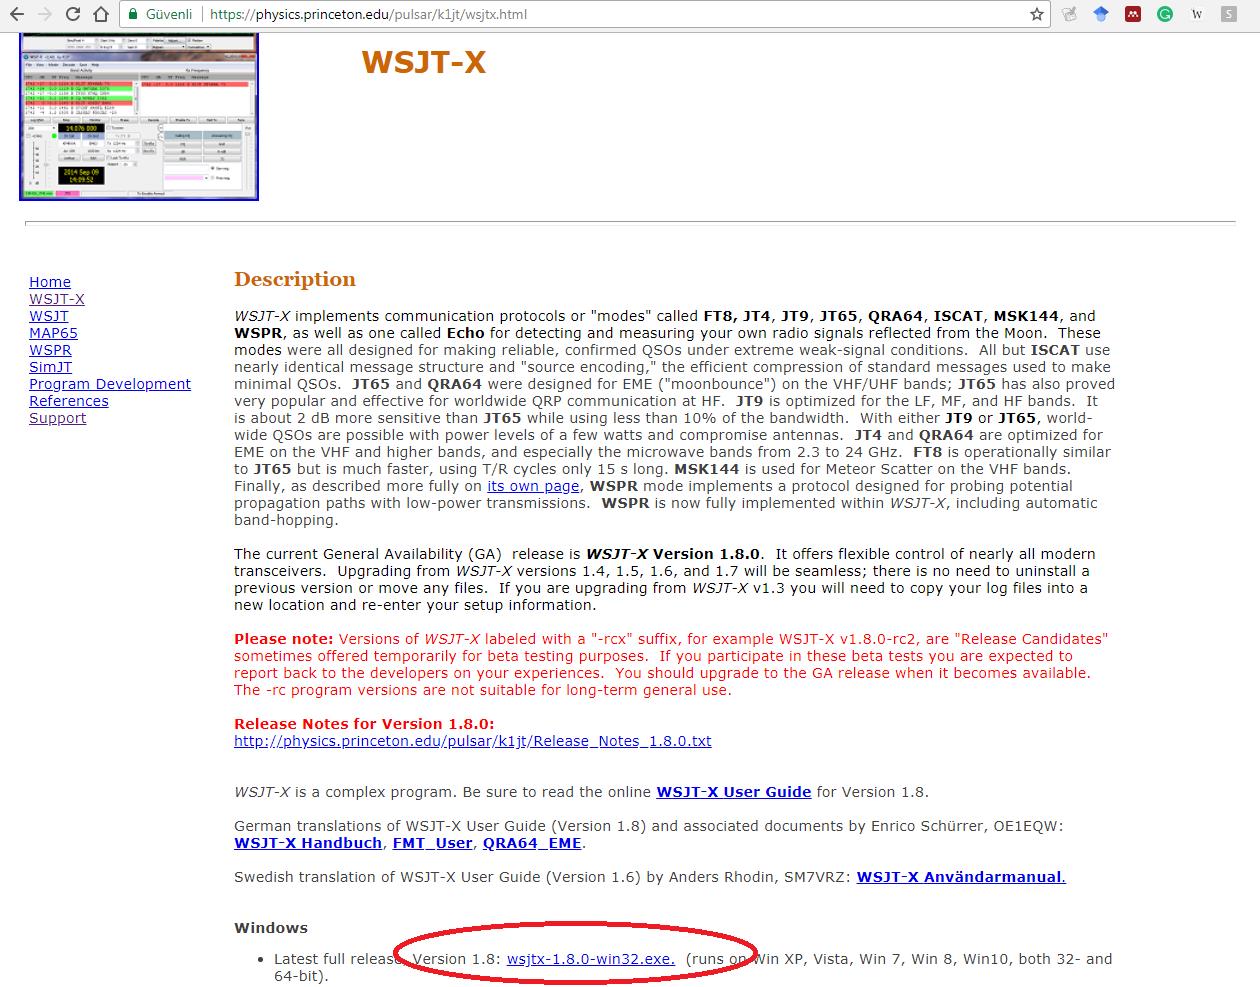Open the browser home page icon
The height and width of the screenshot is (987, 1260).
click(x=101, y=14)
